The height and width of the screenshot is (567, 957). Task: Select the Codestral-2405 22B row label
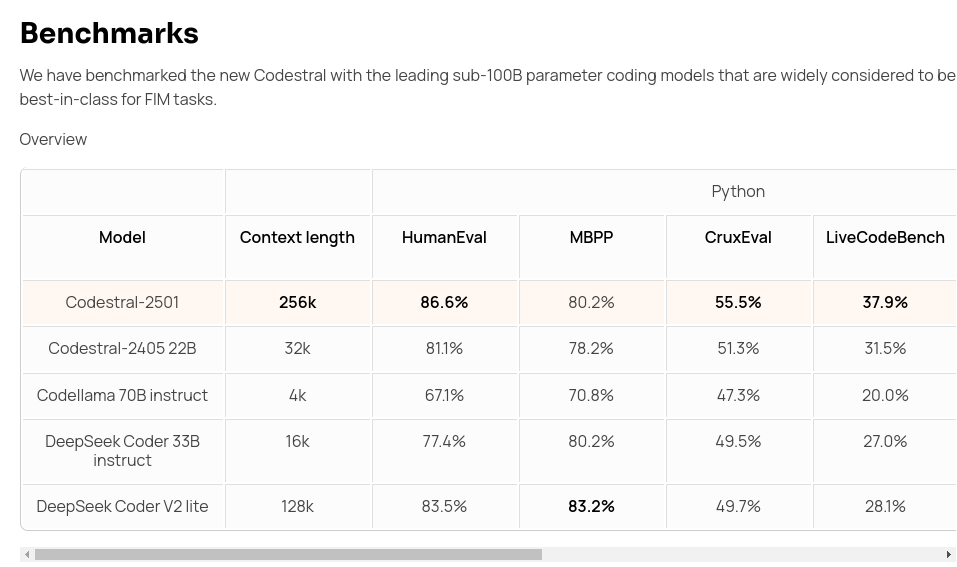point(122,349)
